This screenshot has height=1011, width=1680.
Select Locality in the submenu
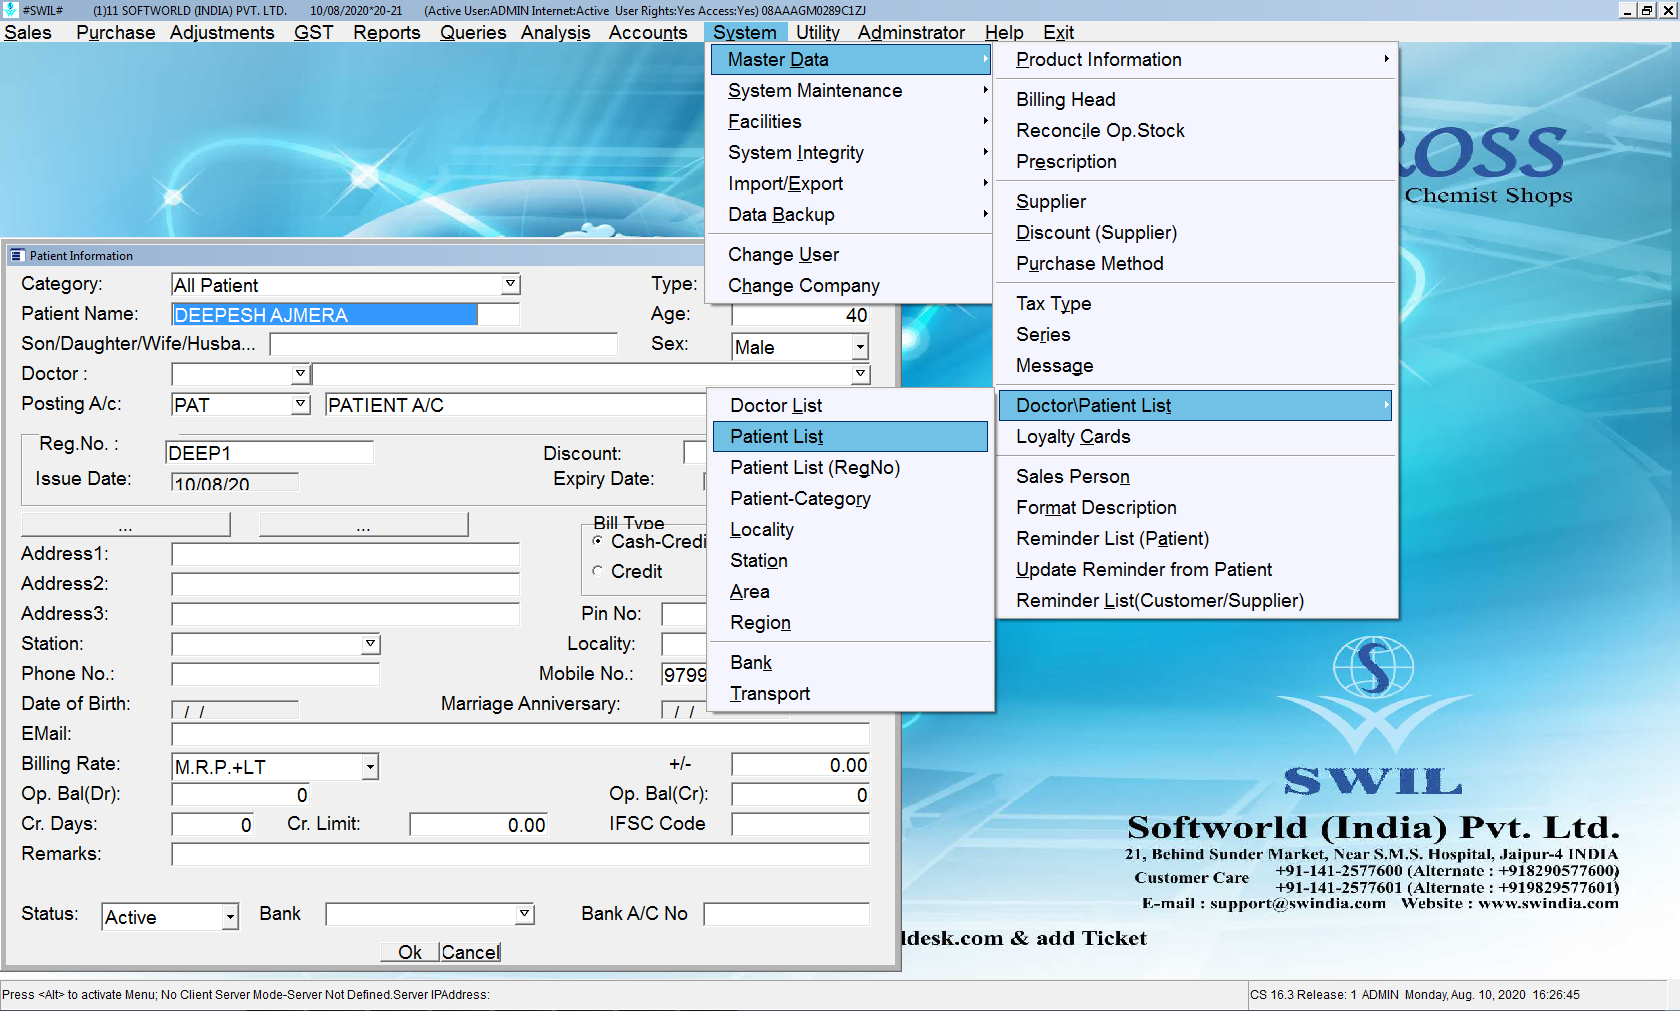tap(850, 529)
